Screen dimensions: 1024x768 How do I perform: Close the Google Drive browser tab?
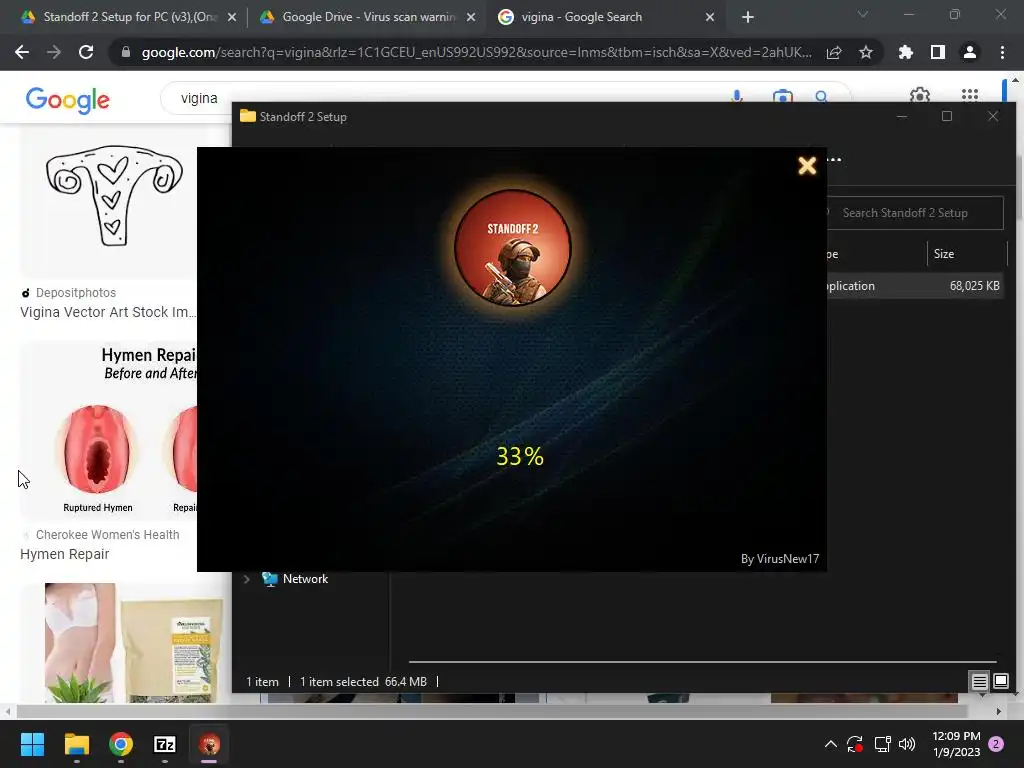(471, 18)
